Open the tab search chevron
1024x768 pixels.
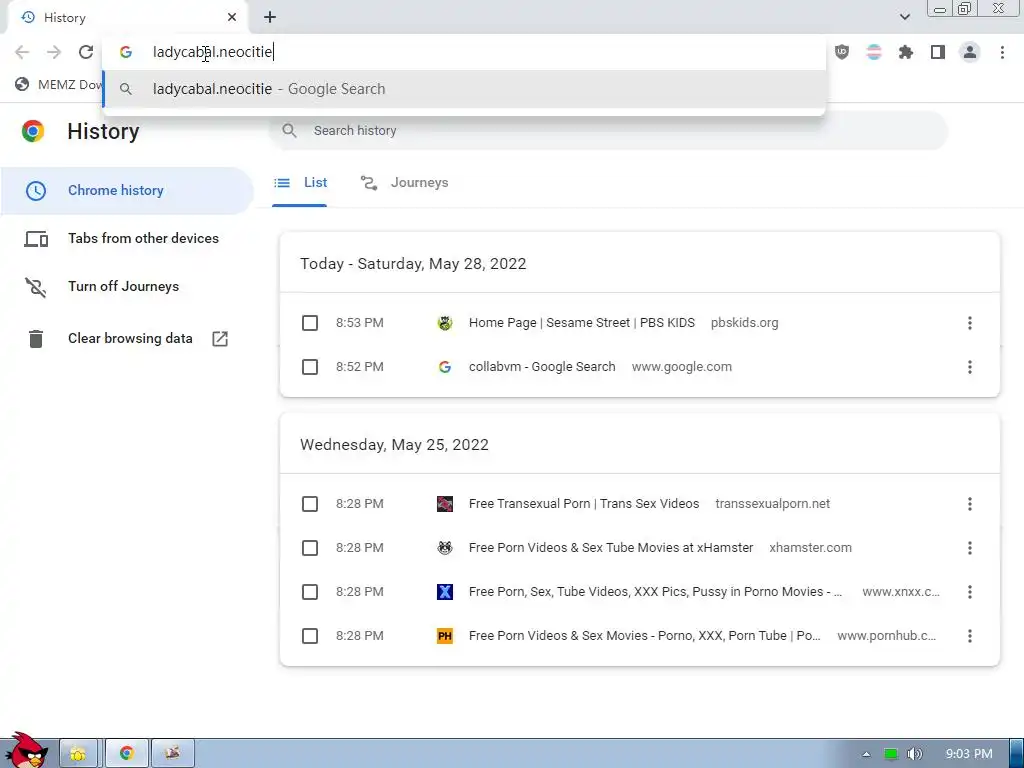[904, 17]
